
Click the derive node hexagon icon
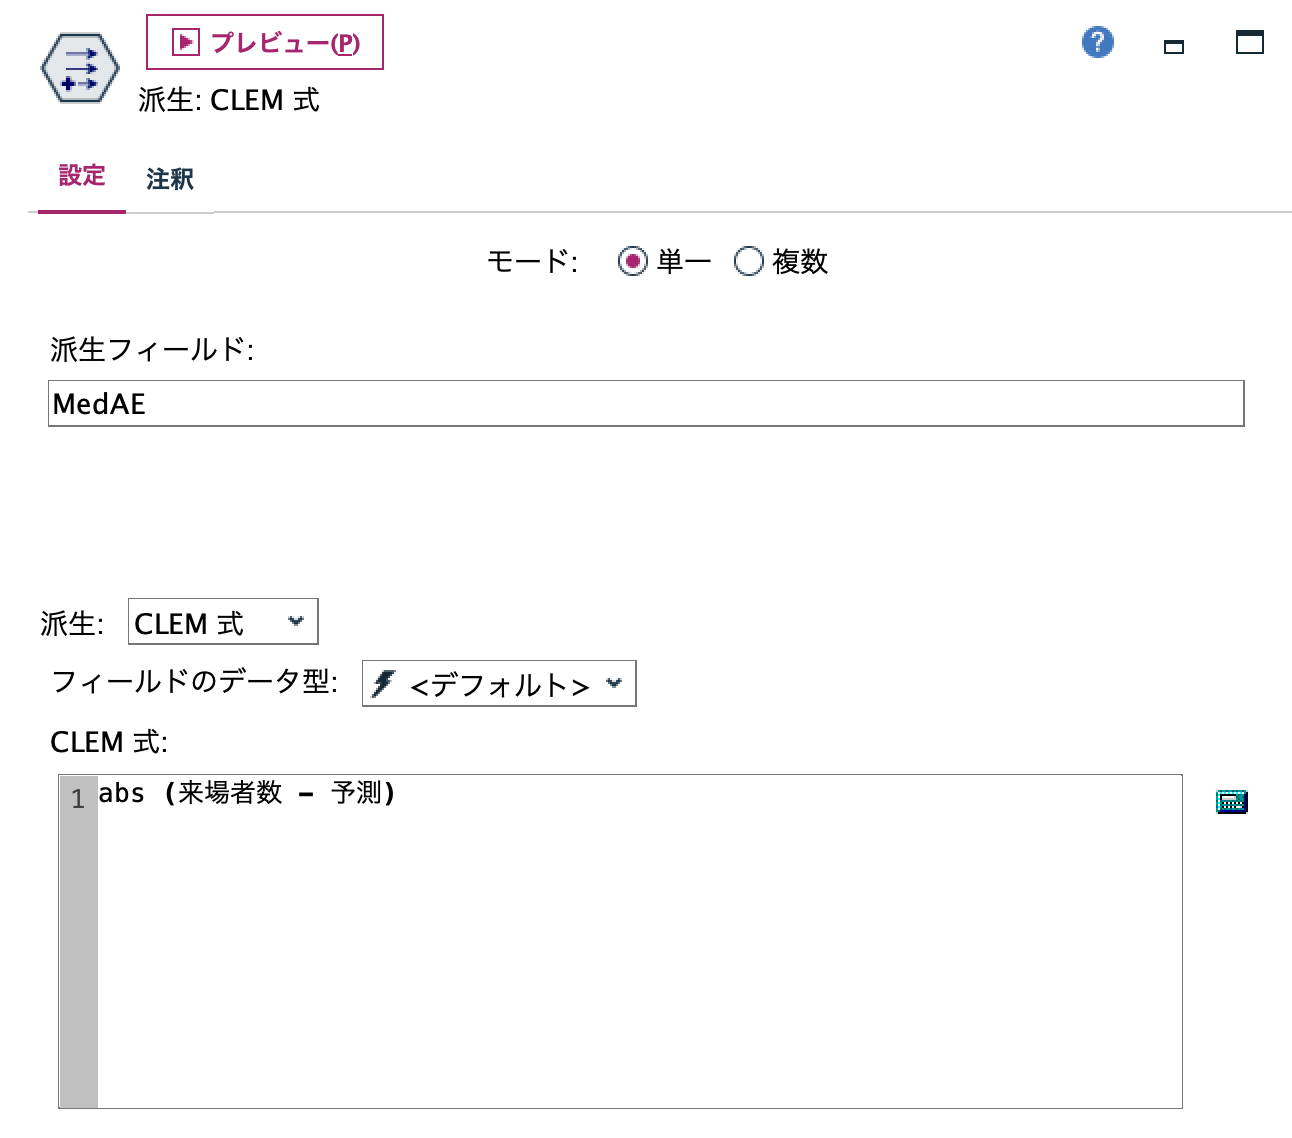coord(78,67)
